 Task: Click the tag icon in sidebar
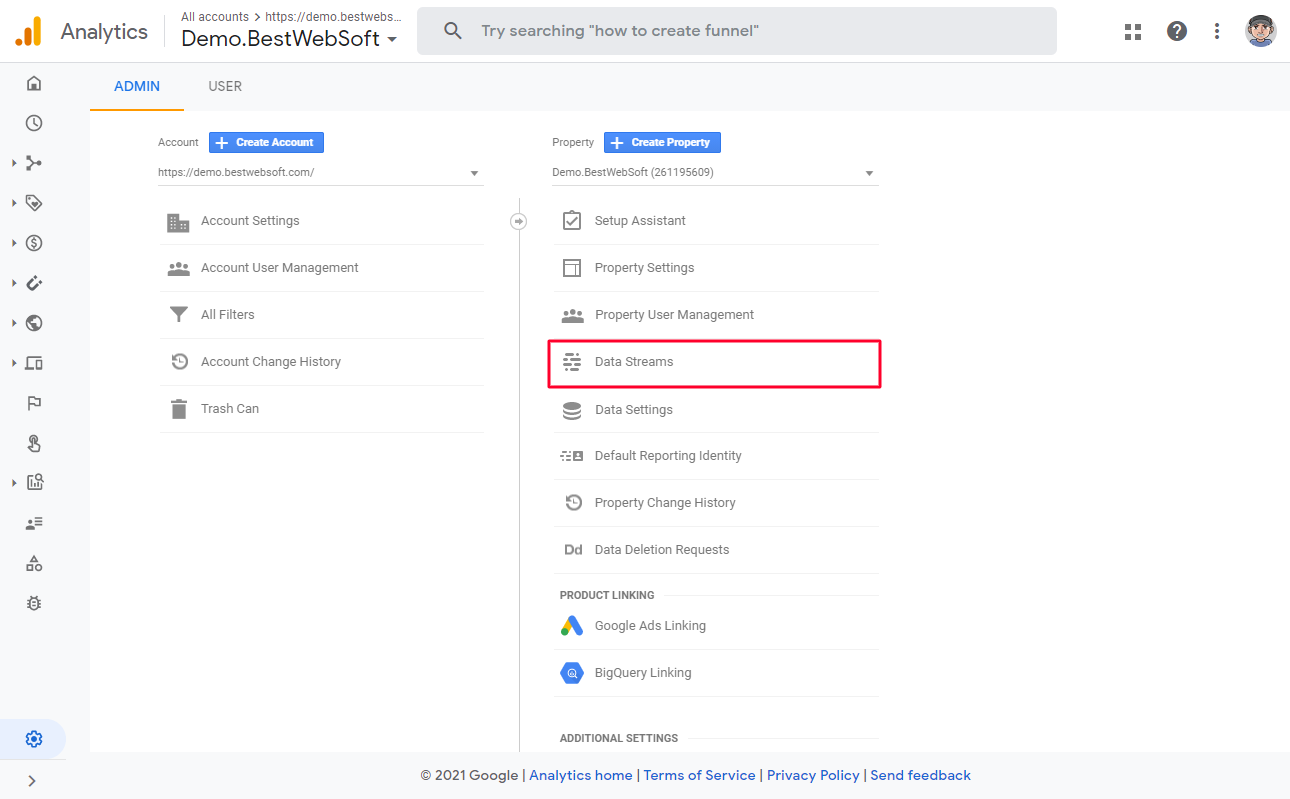point(34,203)
